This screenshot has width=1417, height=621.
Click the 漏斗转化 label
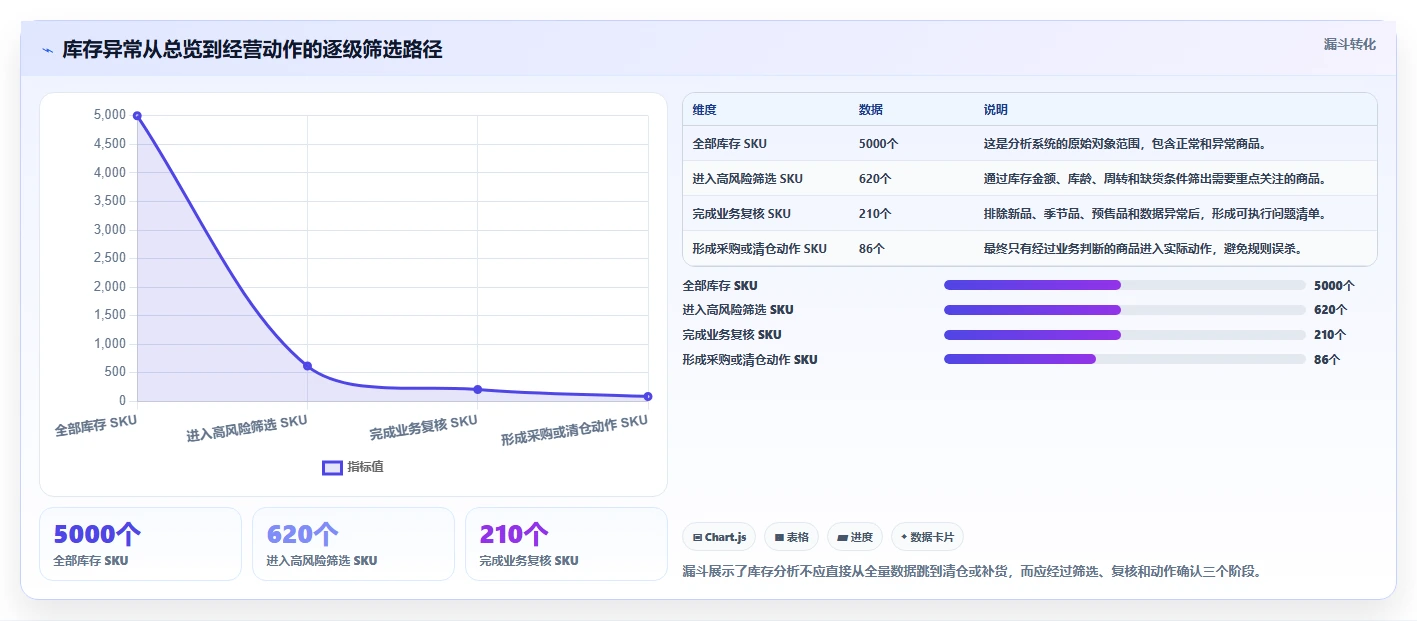click(1350, 44)
